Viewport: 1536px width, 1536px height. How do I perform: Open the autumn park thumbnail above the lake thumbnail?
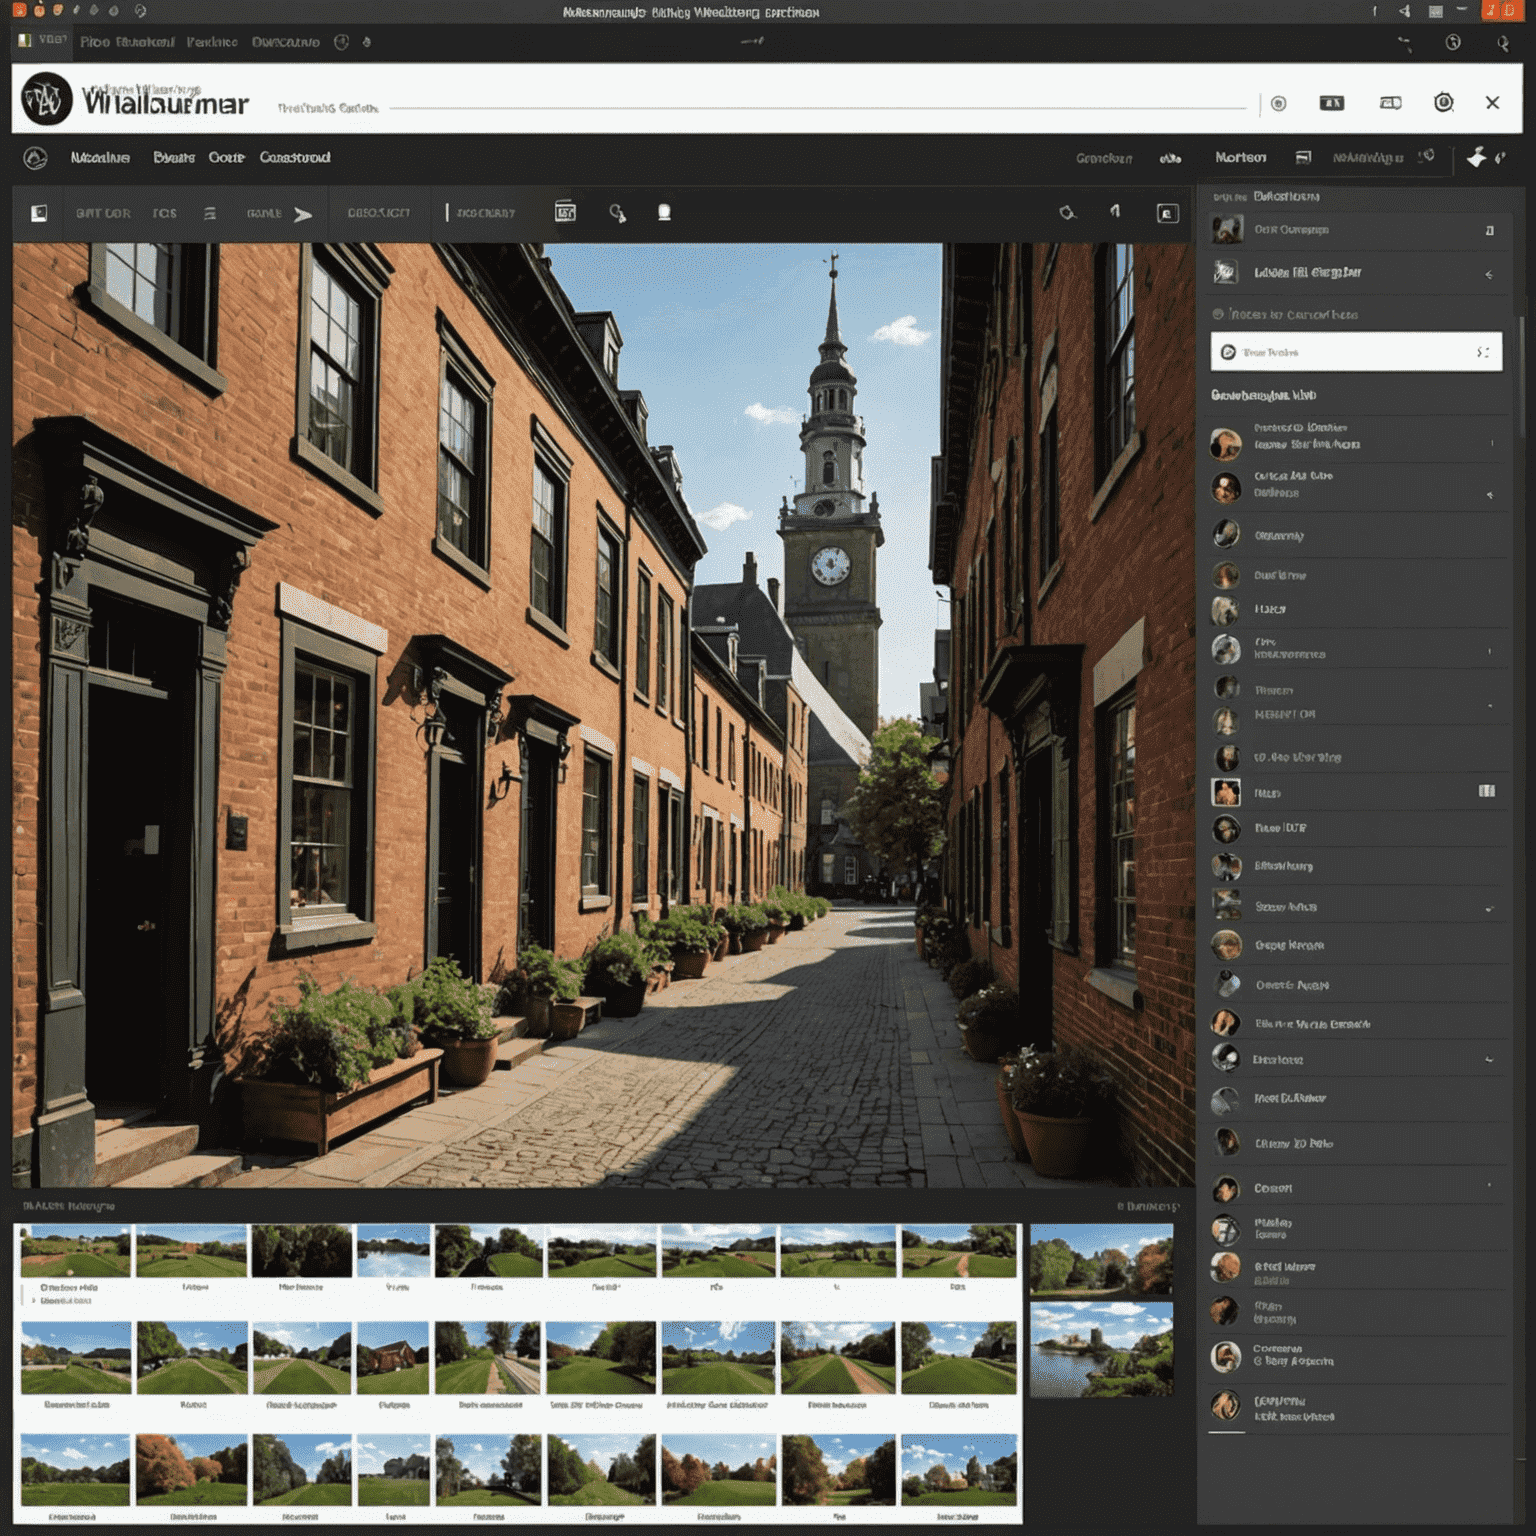point(1101,1260)
